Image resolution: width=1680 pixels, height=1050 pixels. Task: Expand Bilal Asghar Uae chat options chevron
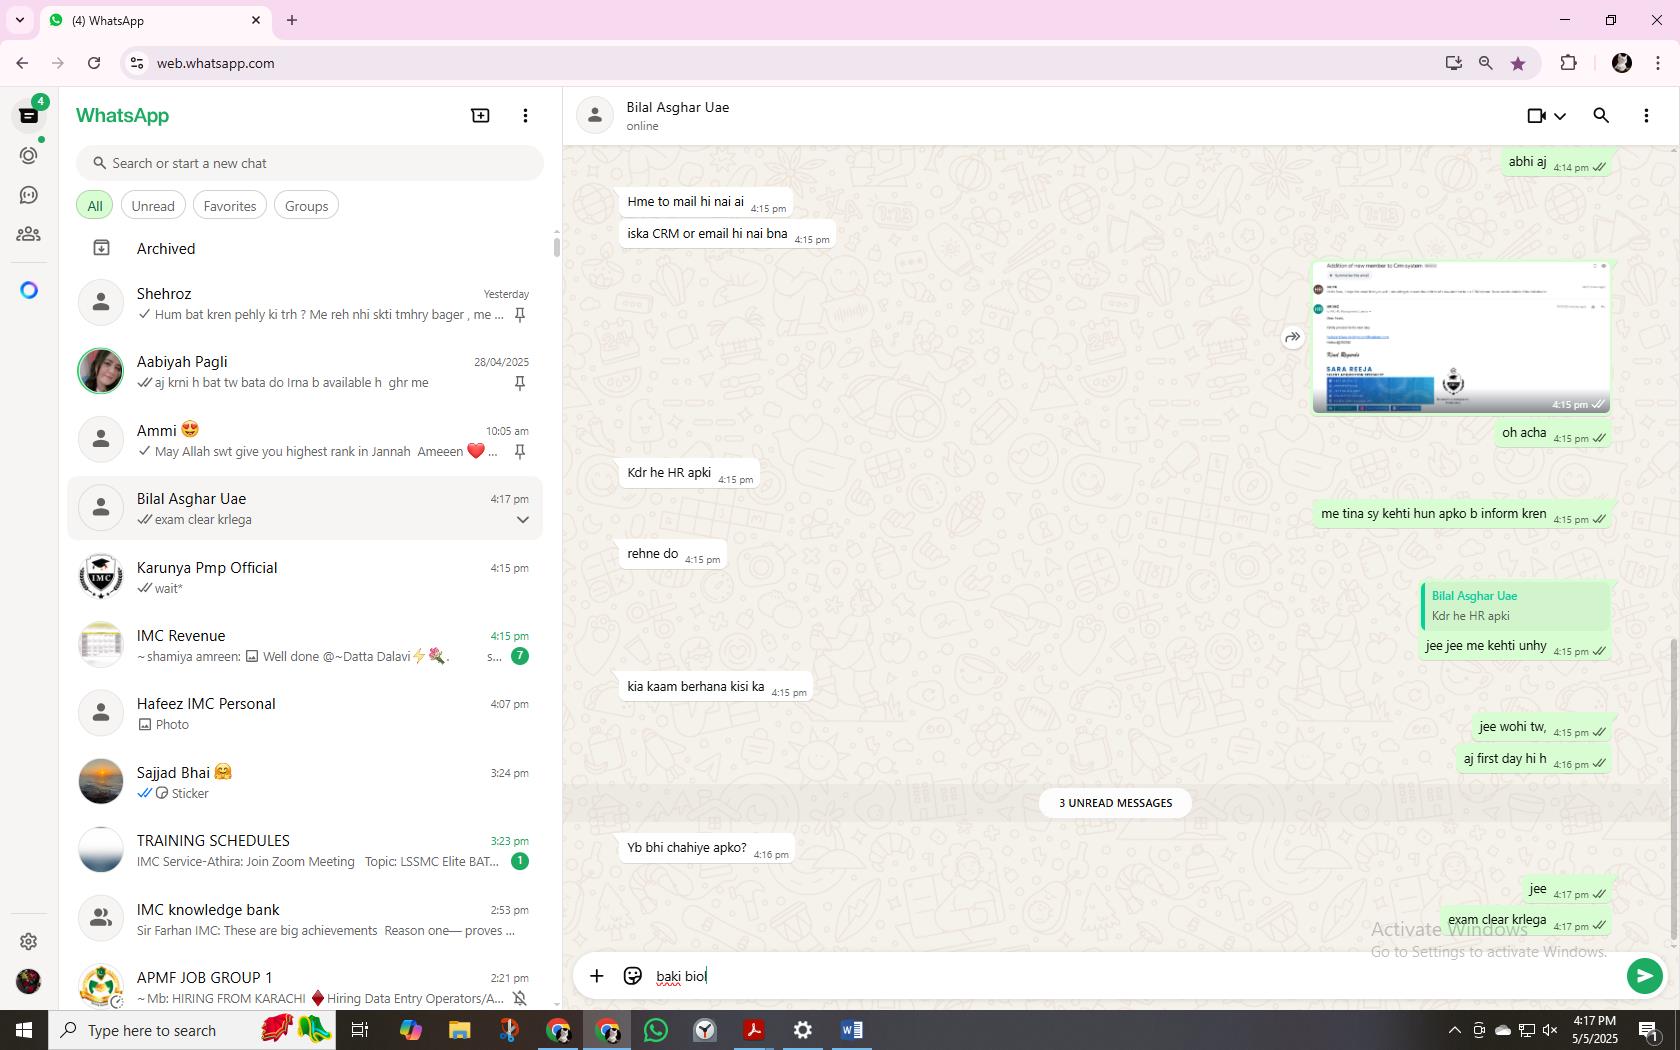(x=522, y=520)
